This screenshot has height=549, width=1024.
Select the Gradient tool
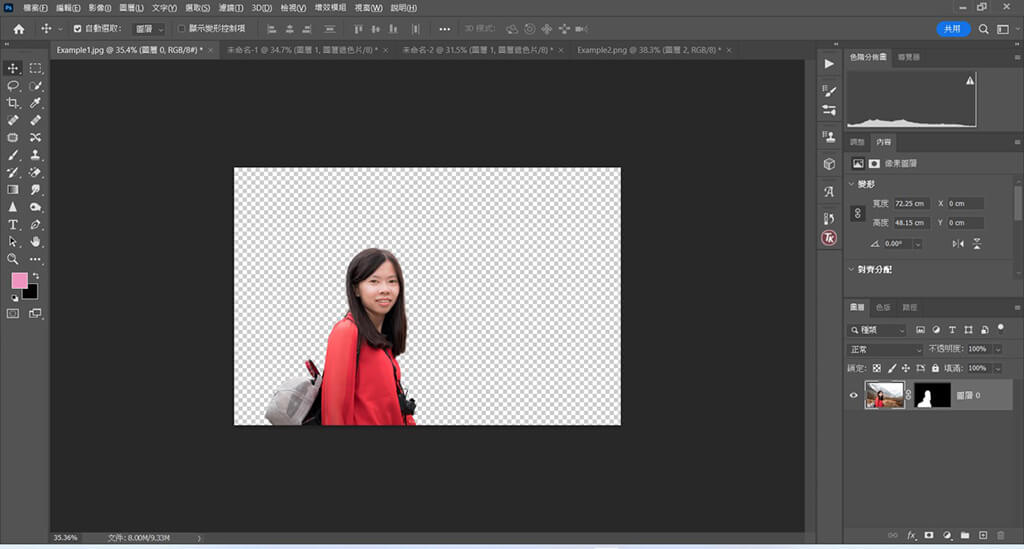pos(12,189)
